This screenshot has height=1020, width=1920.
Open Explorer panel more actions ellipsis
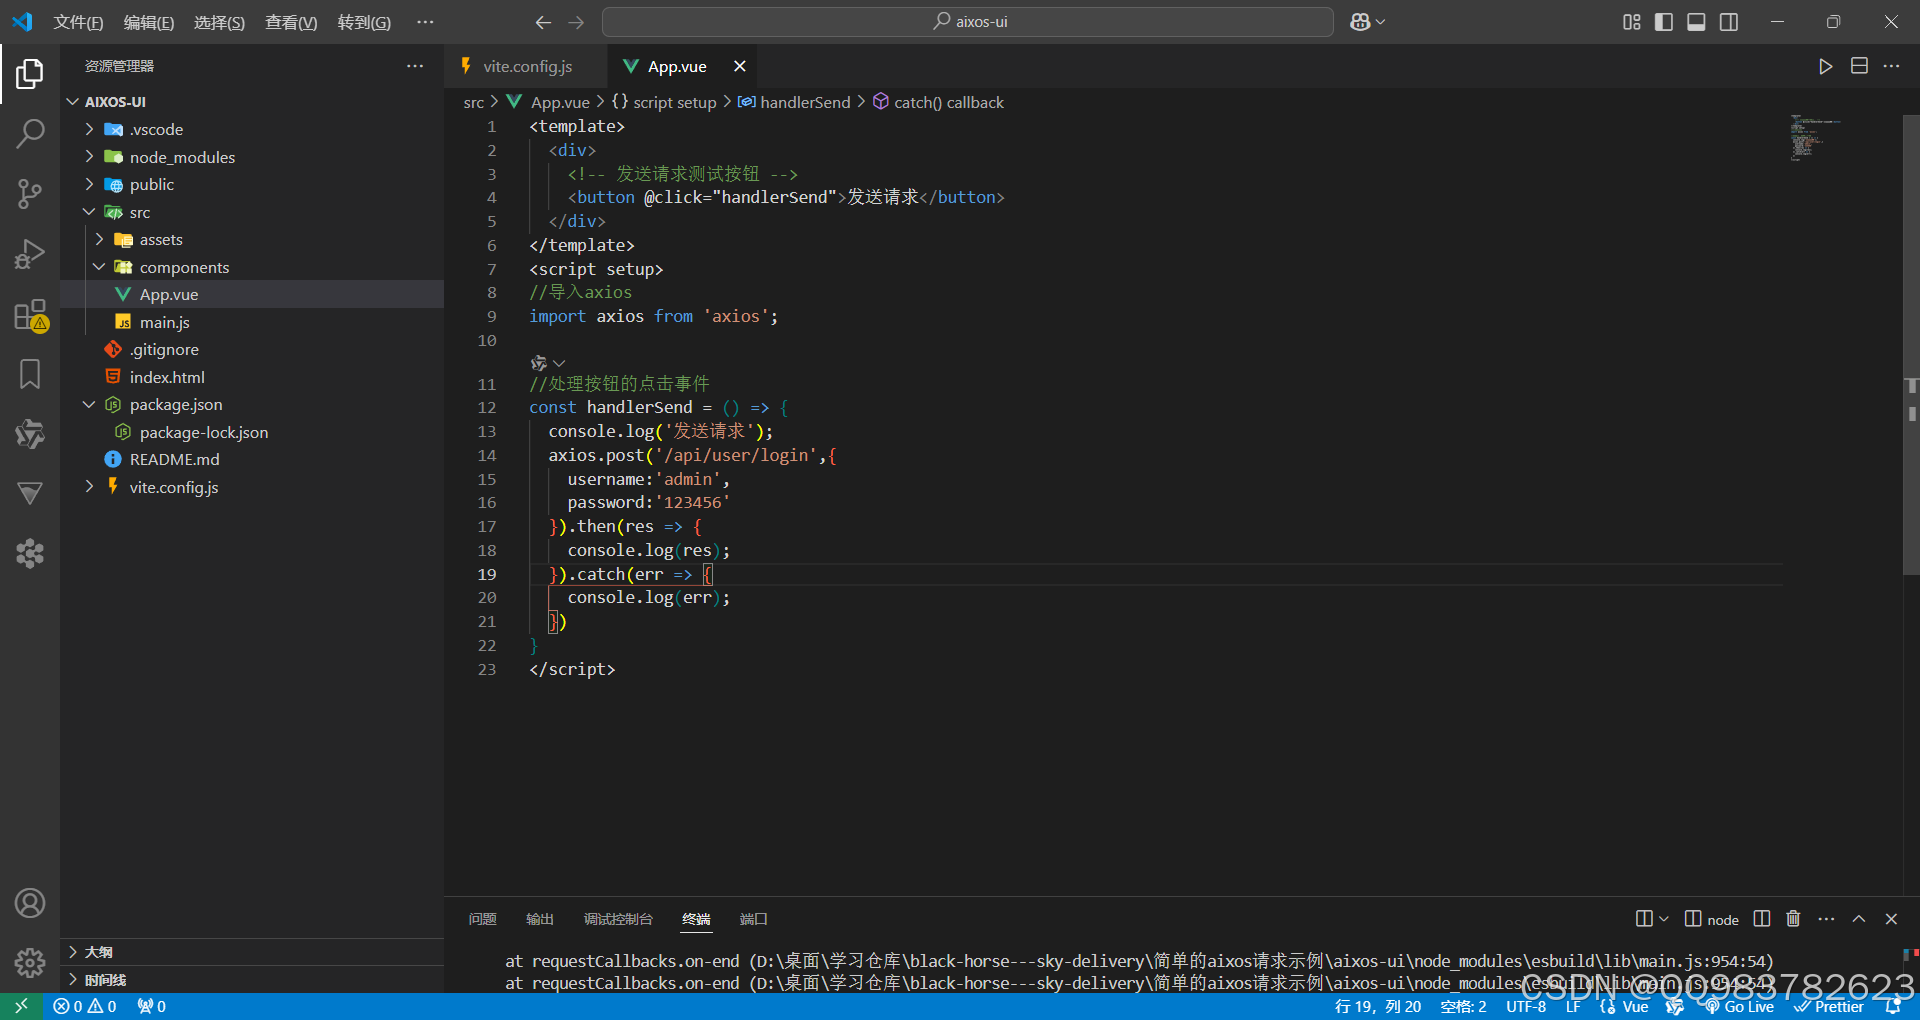coord(415,66)
